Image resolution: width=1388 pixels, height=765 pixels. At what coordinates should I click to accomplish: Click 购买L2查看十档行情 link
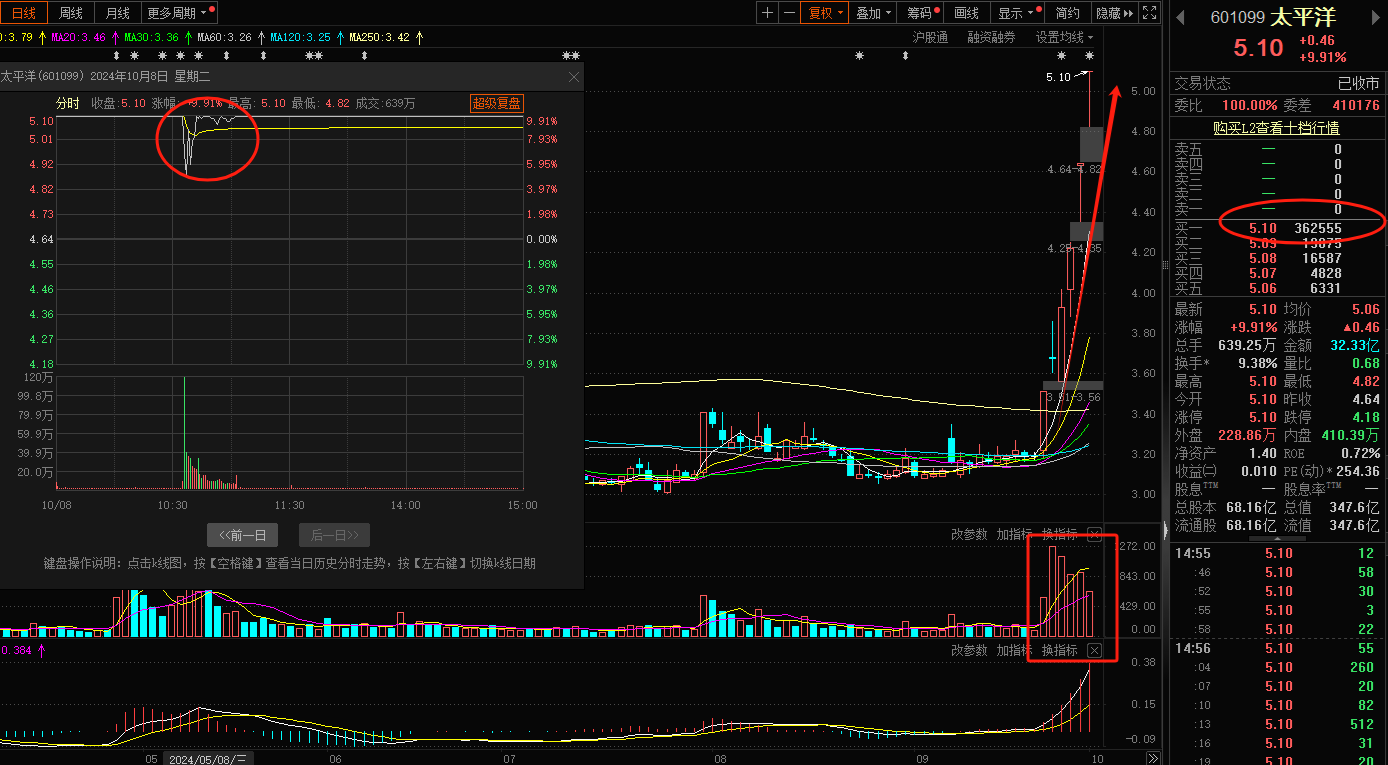[1276, 128]
